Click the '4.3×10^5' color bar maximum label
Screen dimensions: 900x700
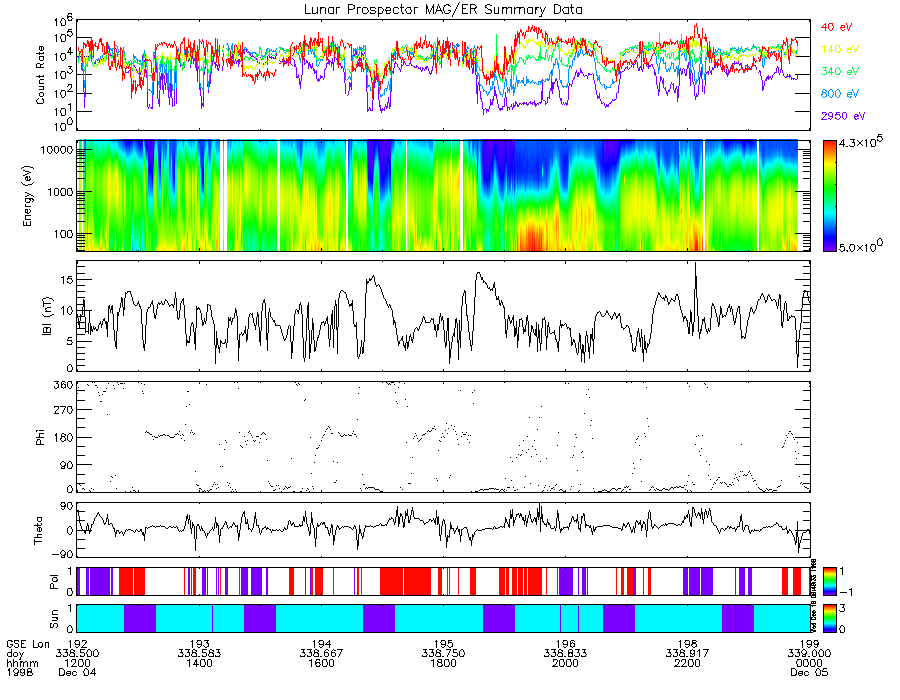pos(861,142)
